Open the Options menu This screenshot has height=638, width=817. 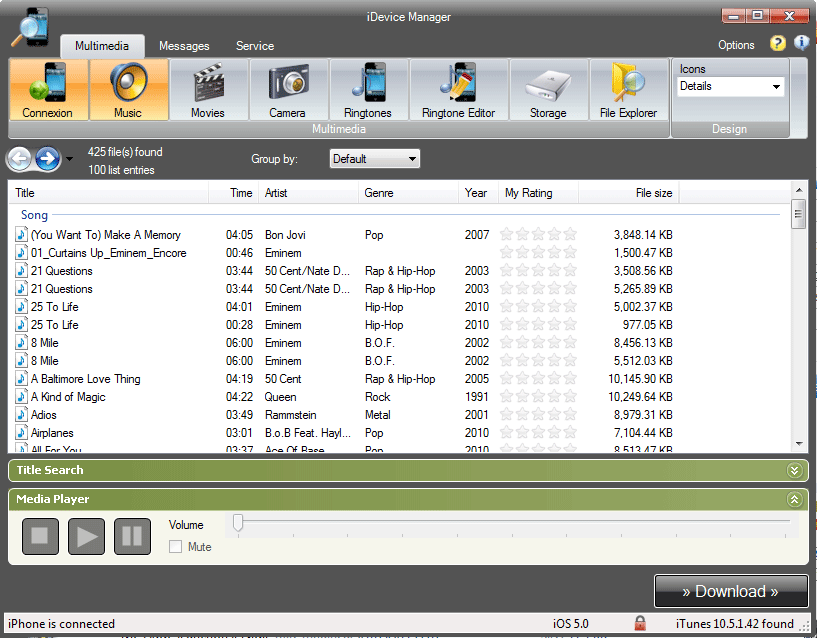click(736, 45)
